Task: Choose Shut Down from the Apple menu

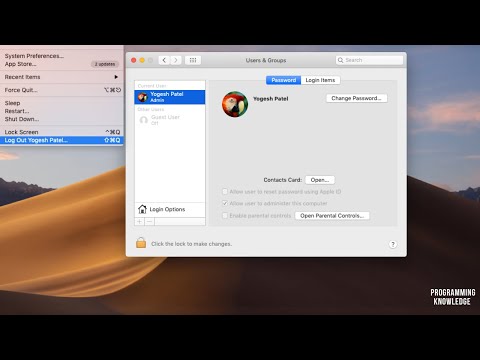Action: click(x=62, y=119)
